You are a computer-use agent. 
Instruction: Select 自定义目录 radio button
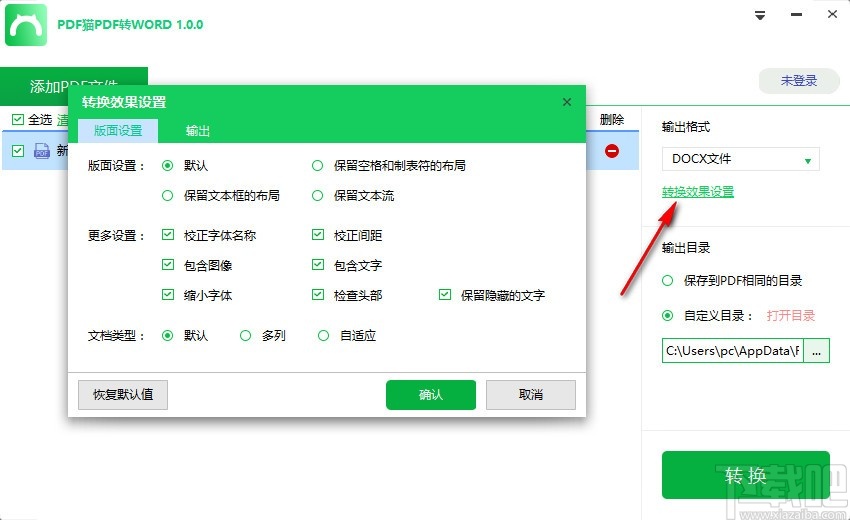pyautogui.click(x=667, y=316)
